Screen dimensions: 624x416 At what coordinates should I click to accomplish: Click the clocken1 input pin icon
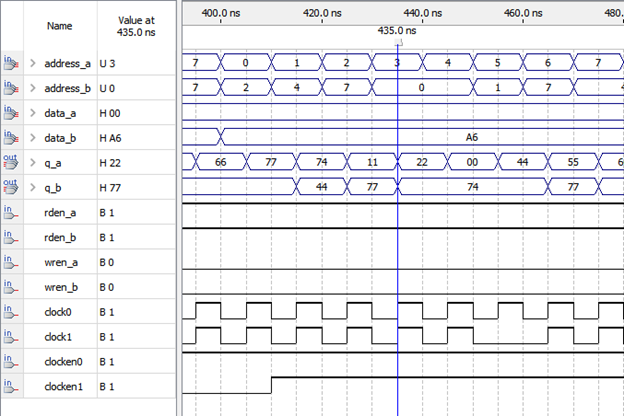point(12,386)
